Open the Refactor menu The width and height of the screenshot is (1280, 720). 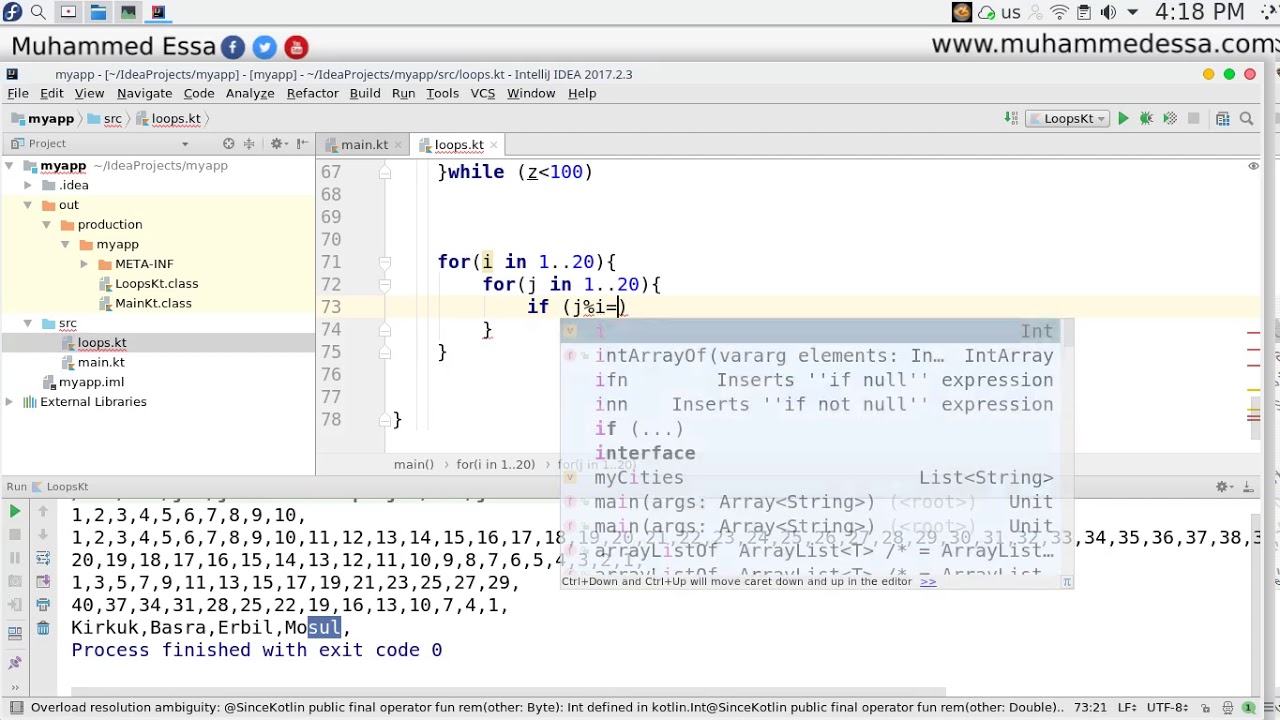(312, 93)
